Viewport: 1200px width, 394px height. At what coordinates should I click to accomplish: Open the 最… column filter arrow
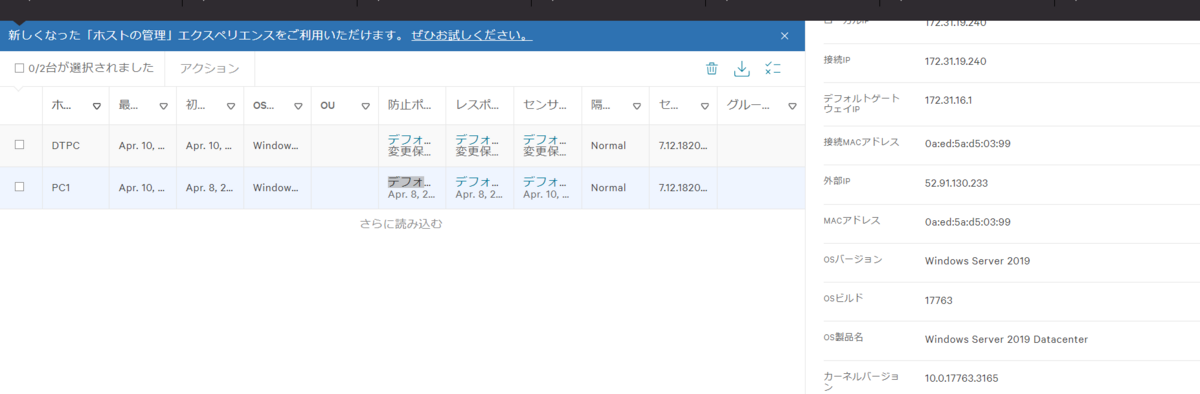(164, 106)
